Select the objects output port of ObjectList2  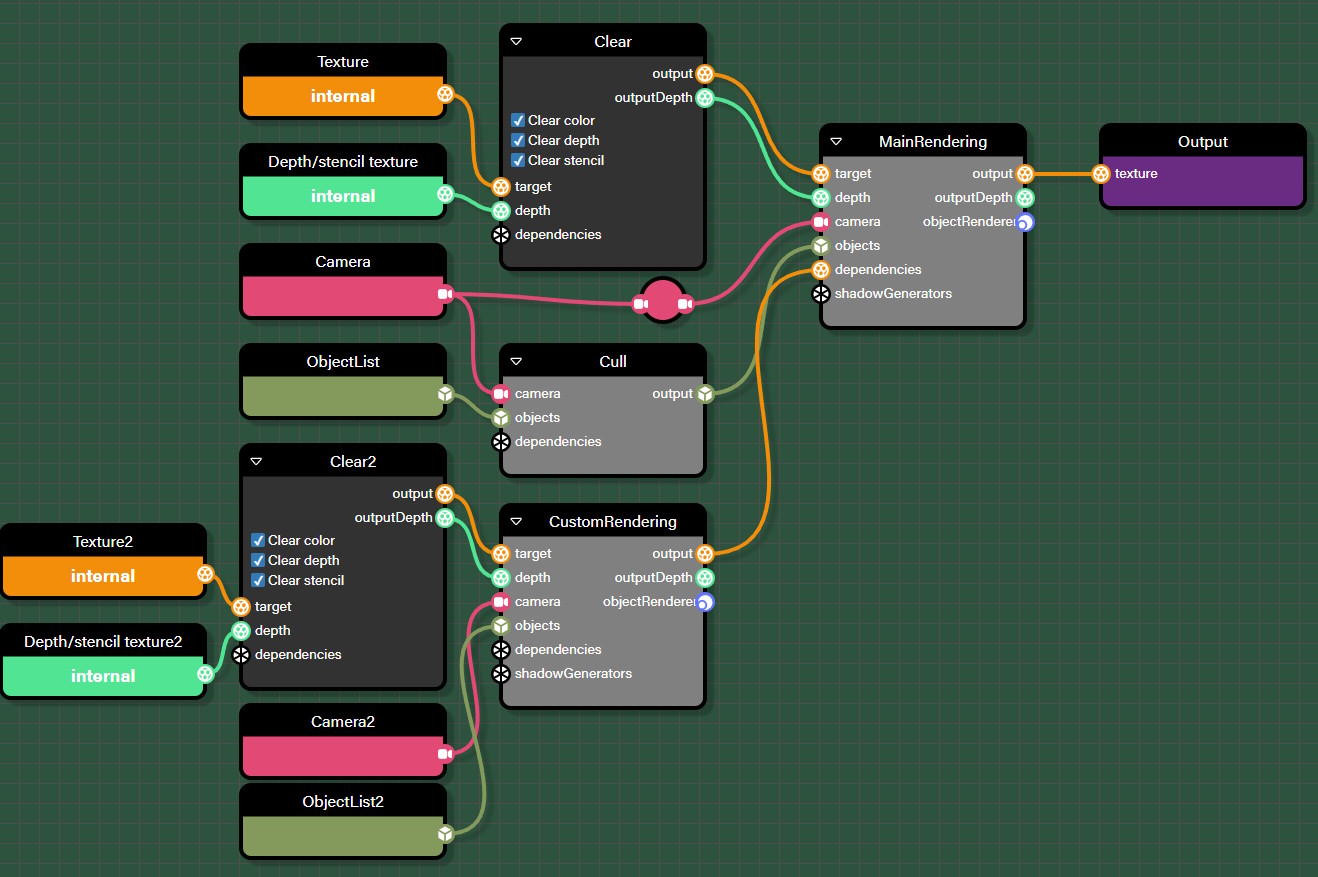click(445, 834)
